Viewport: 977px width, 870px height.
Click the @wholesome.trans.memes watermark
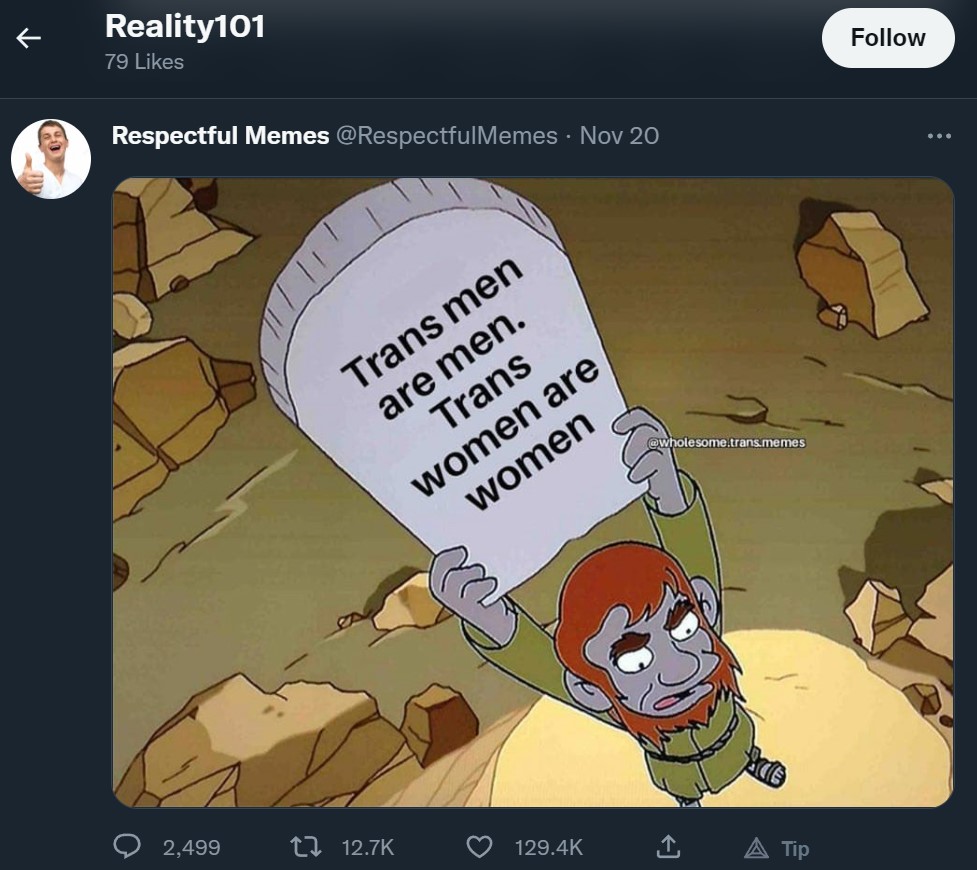(727, 442)
